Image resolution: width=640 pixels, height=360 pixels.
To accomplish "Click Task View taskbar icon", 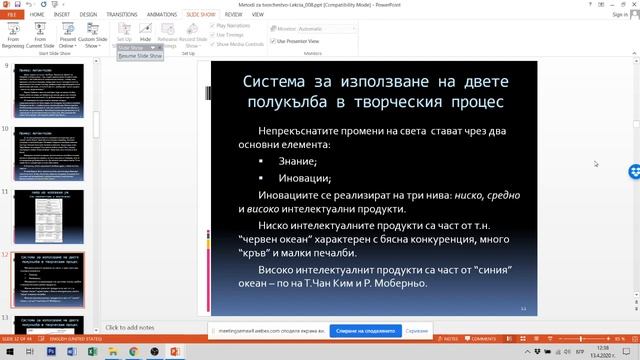I will pyautogui.click(x=30, y=351).
